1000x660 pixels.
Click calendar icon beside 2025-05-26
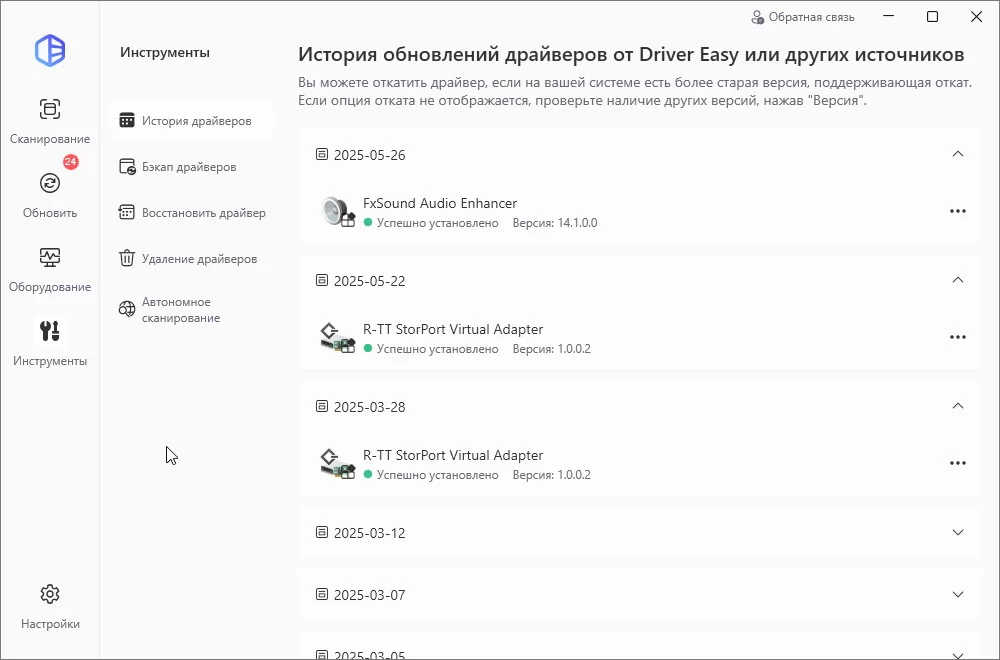(x=322, y=154)
